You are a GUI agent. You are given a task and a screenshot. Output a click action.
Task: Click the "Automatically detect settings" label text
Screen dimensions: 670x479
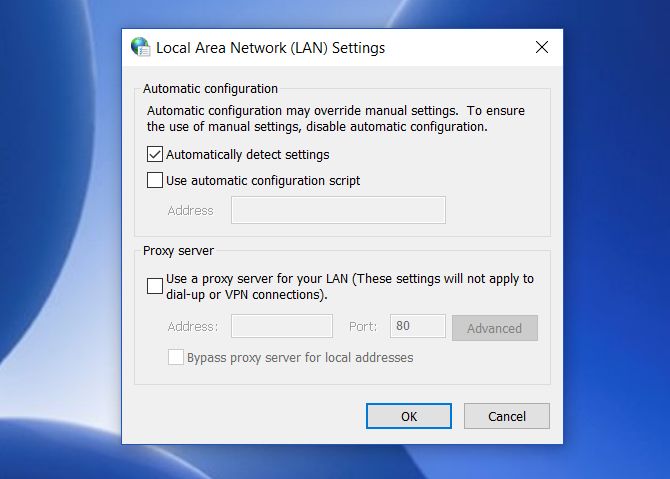point(247,155)
